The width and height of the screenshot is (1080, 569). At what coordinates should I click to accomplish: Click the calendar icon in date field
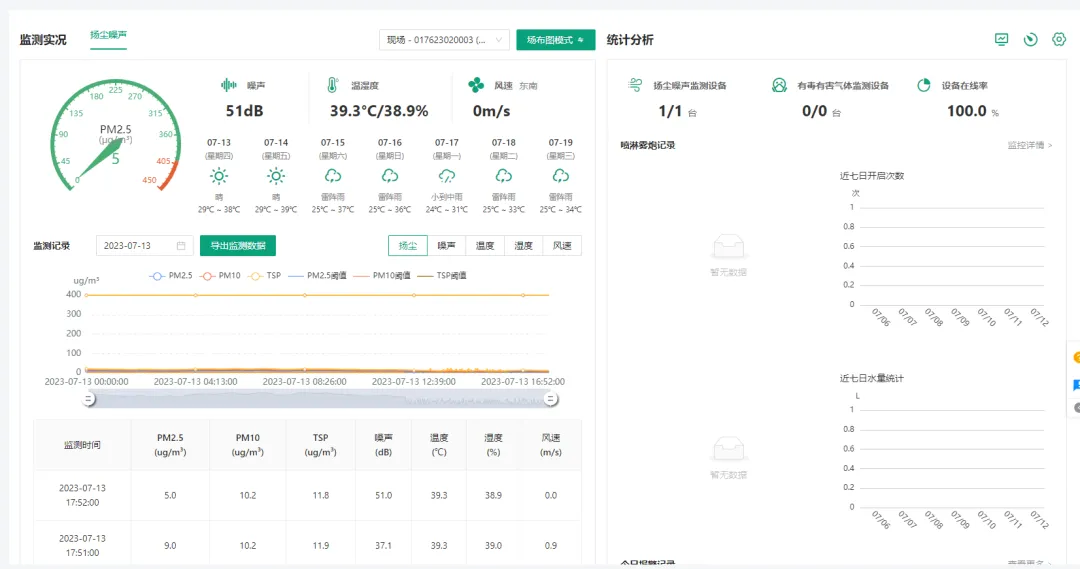(x=181, y=245)
